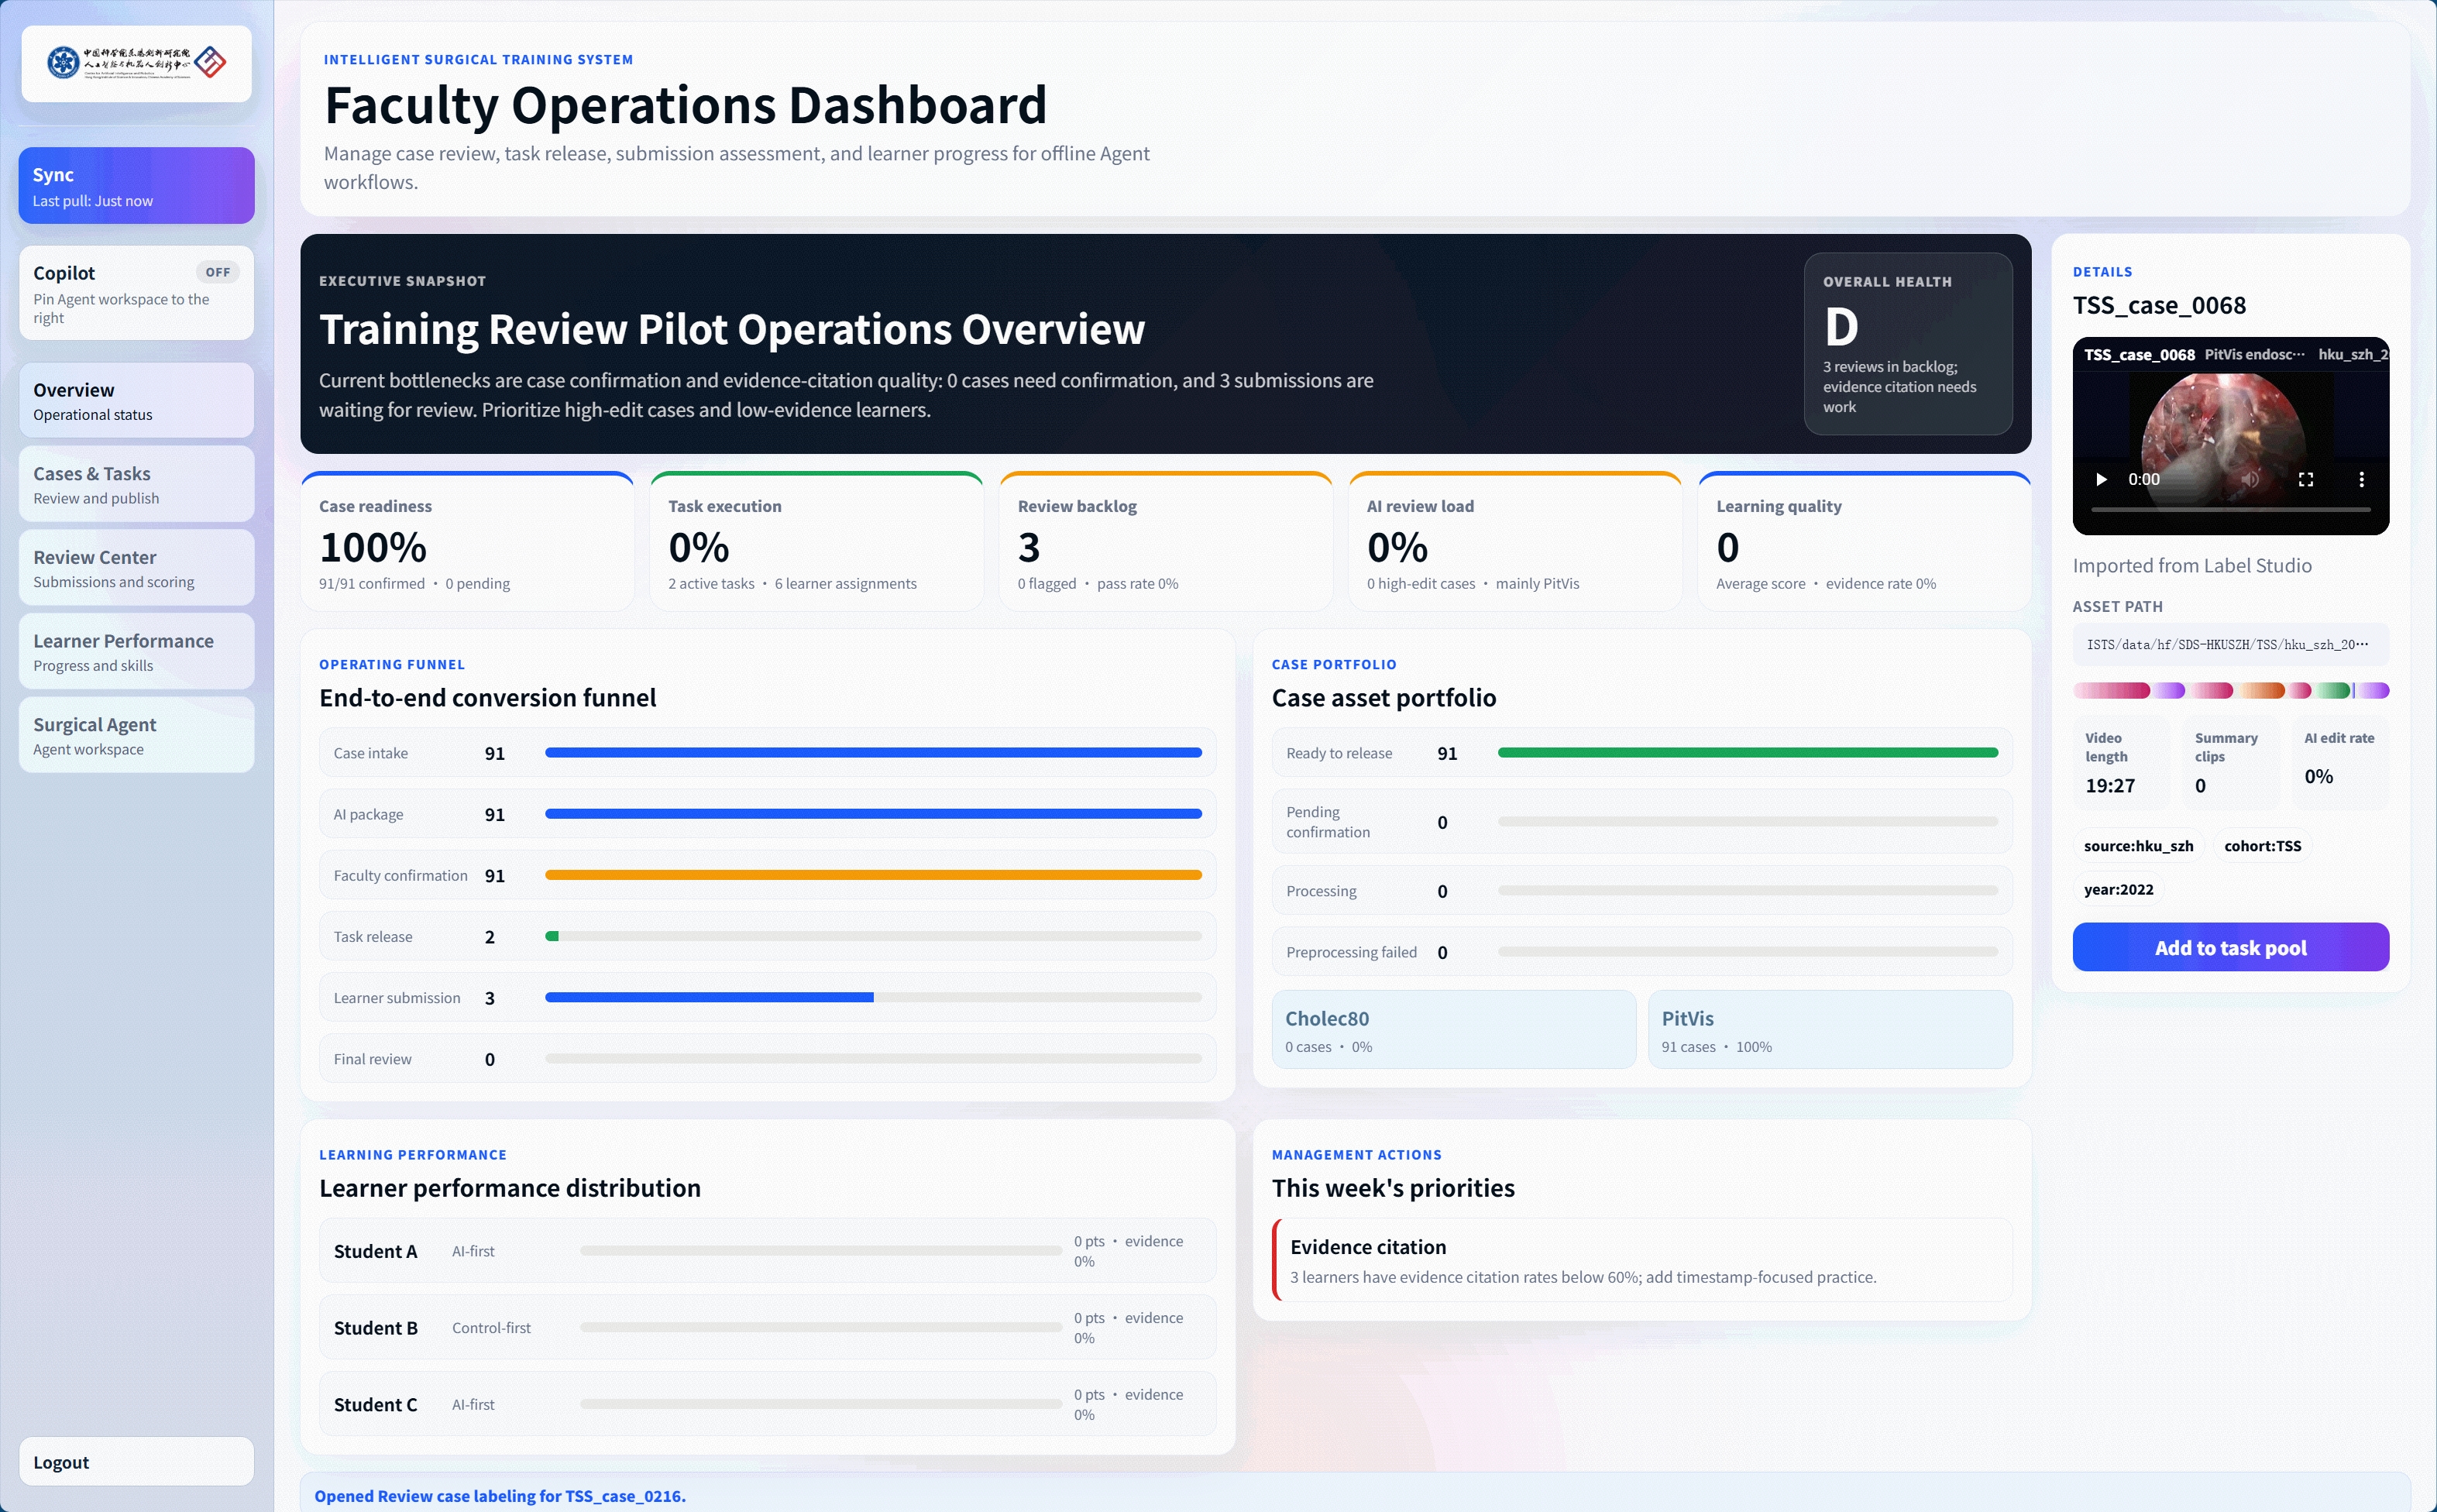The width and height of the screenshot is (2437, 1512).
Task: Select the Student B performance row
Action: (768, 1327)
